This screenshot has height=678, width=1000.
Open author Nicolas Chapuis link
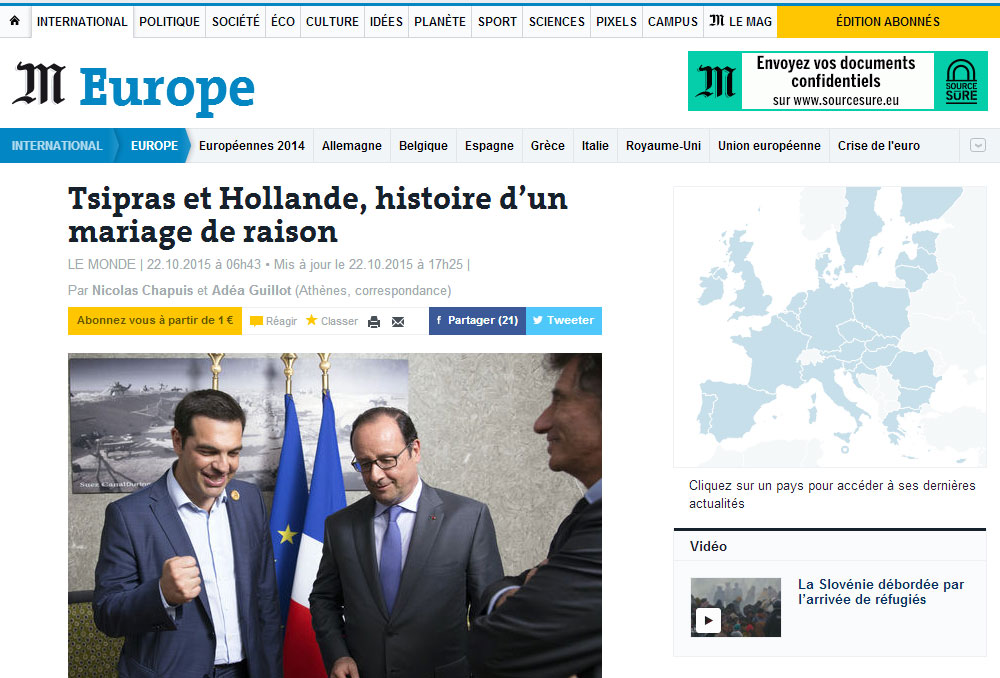[142, 290]
